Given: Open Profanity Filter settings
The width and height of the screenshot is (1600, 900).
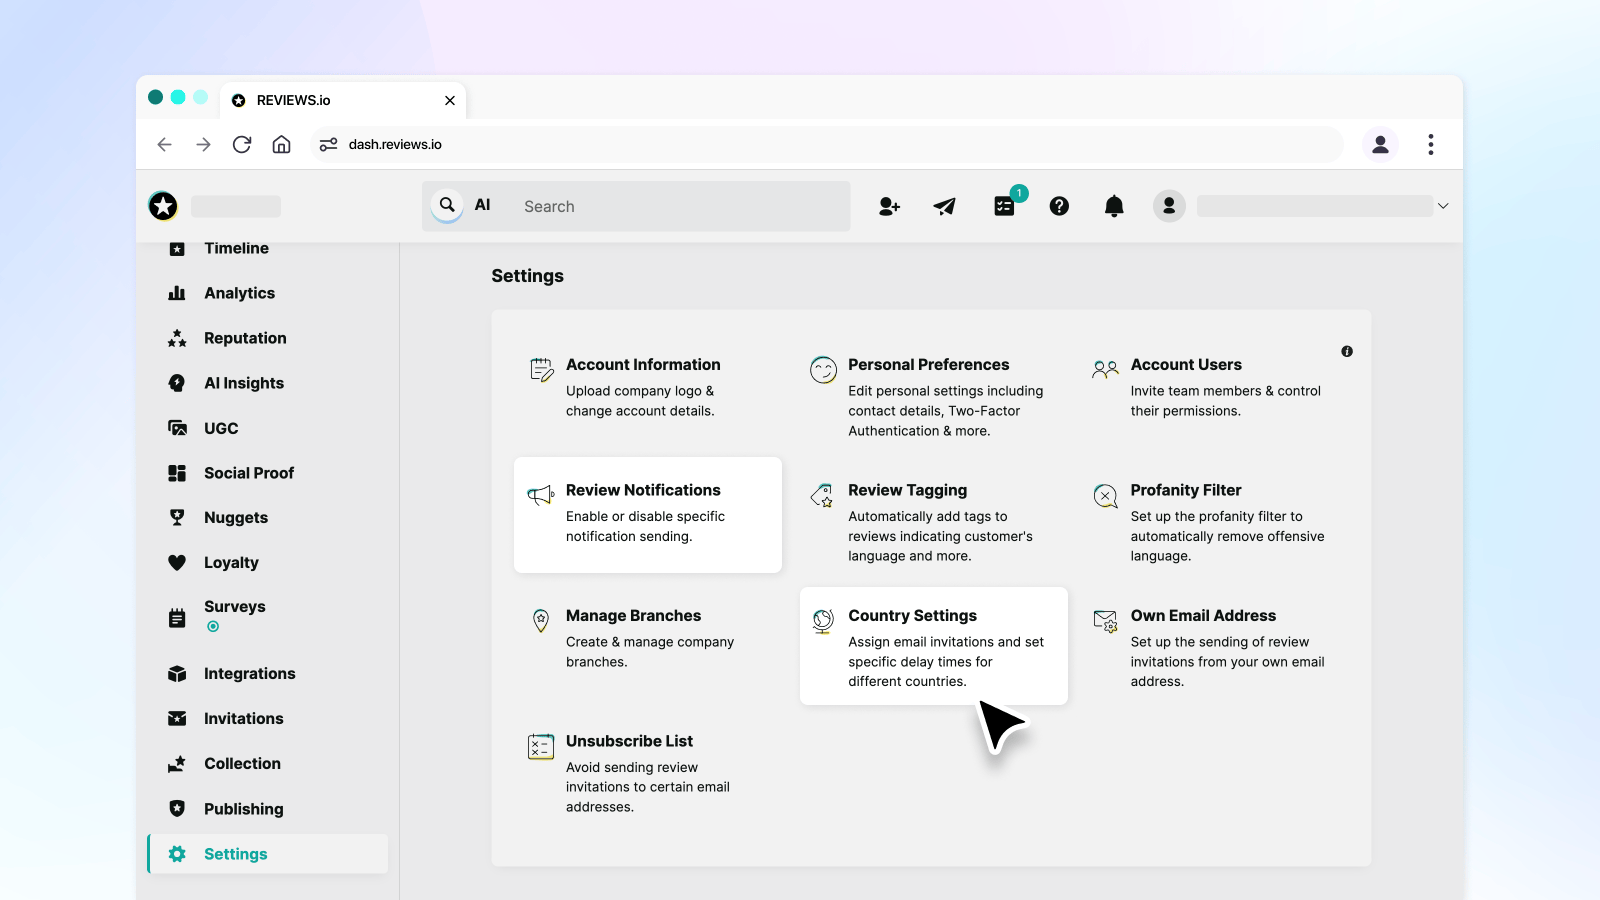Looking at the screenshot, I should 1186,490.
